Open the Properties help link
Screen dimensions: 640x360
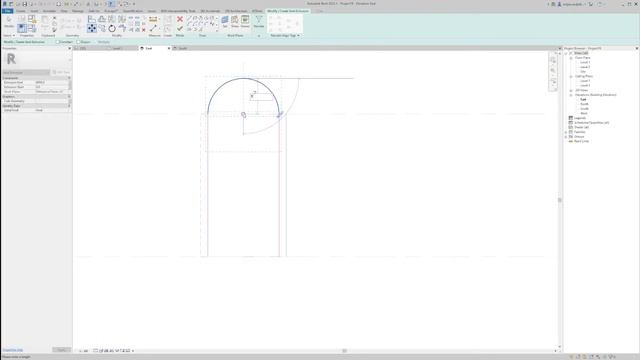(x=13, y=350)
